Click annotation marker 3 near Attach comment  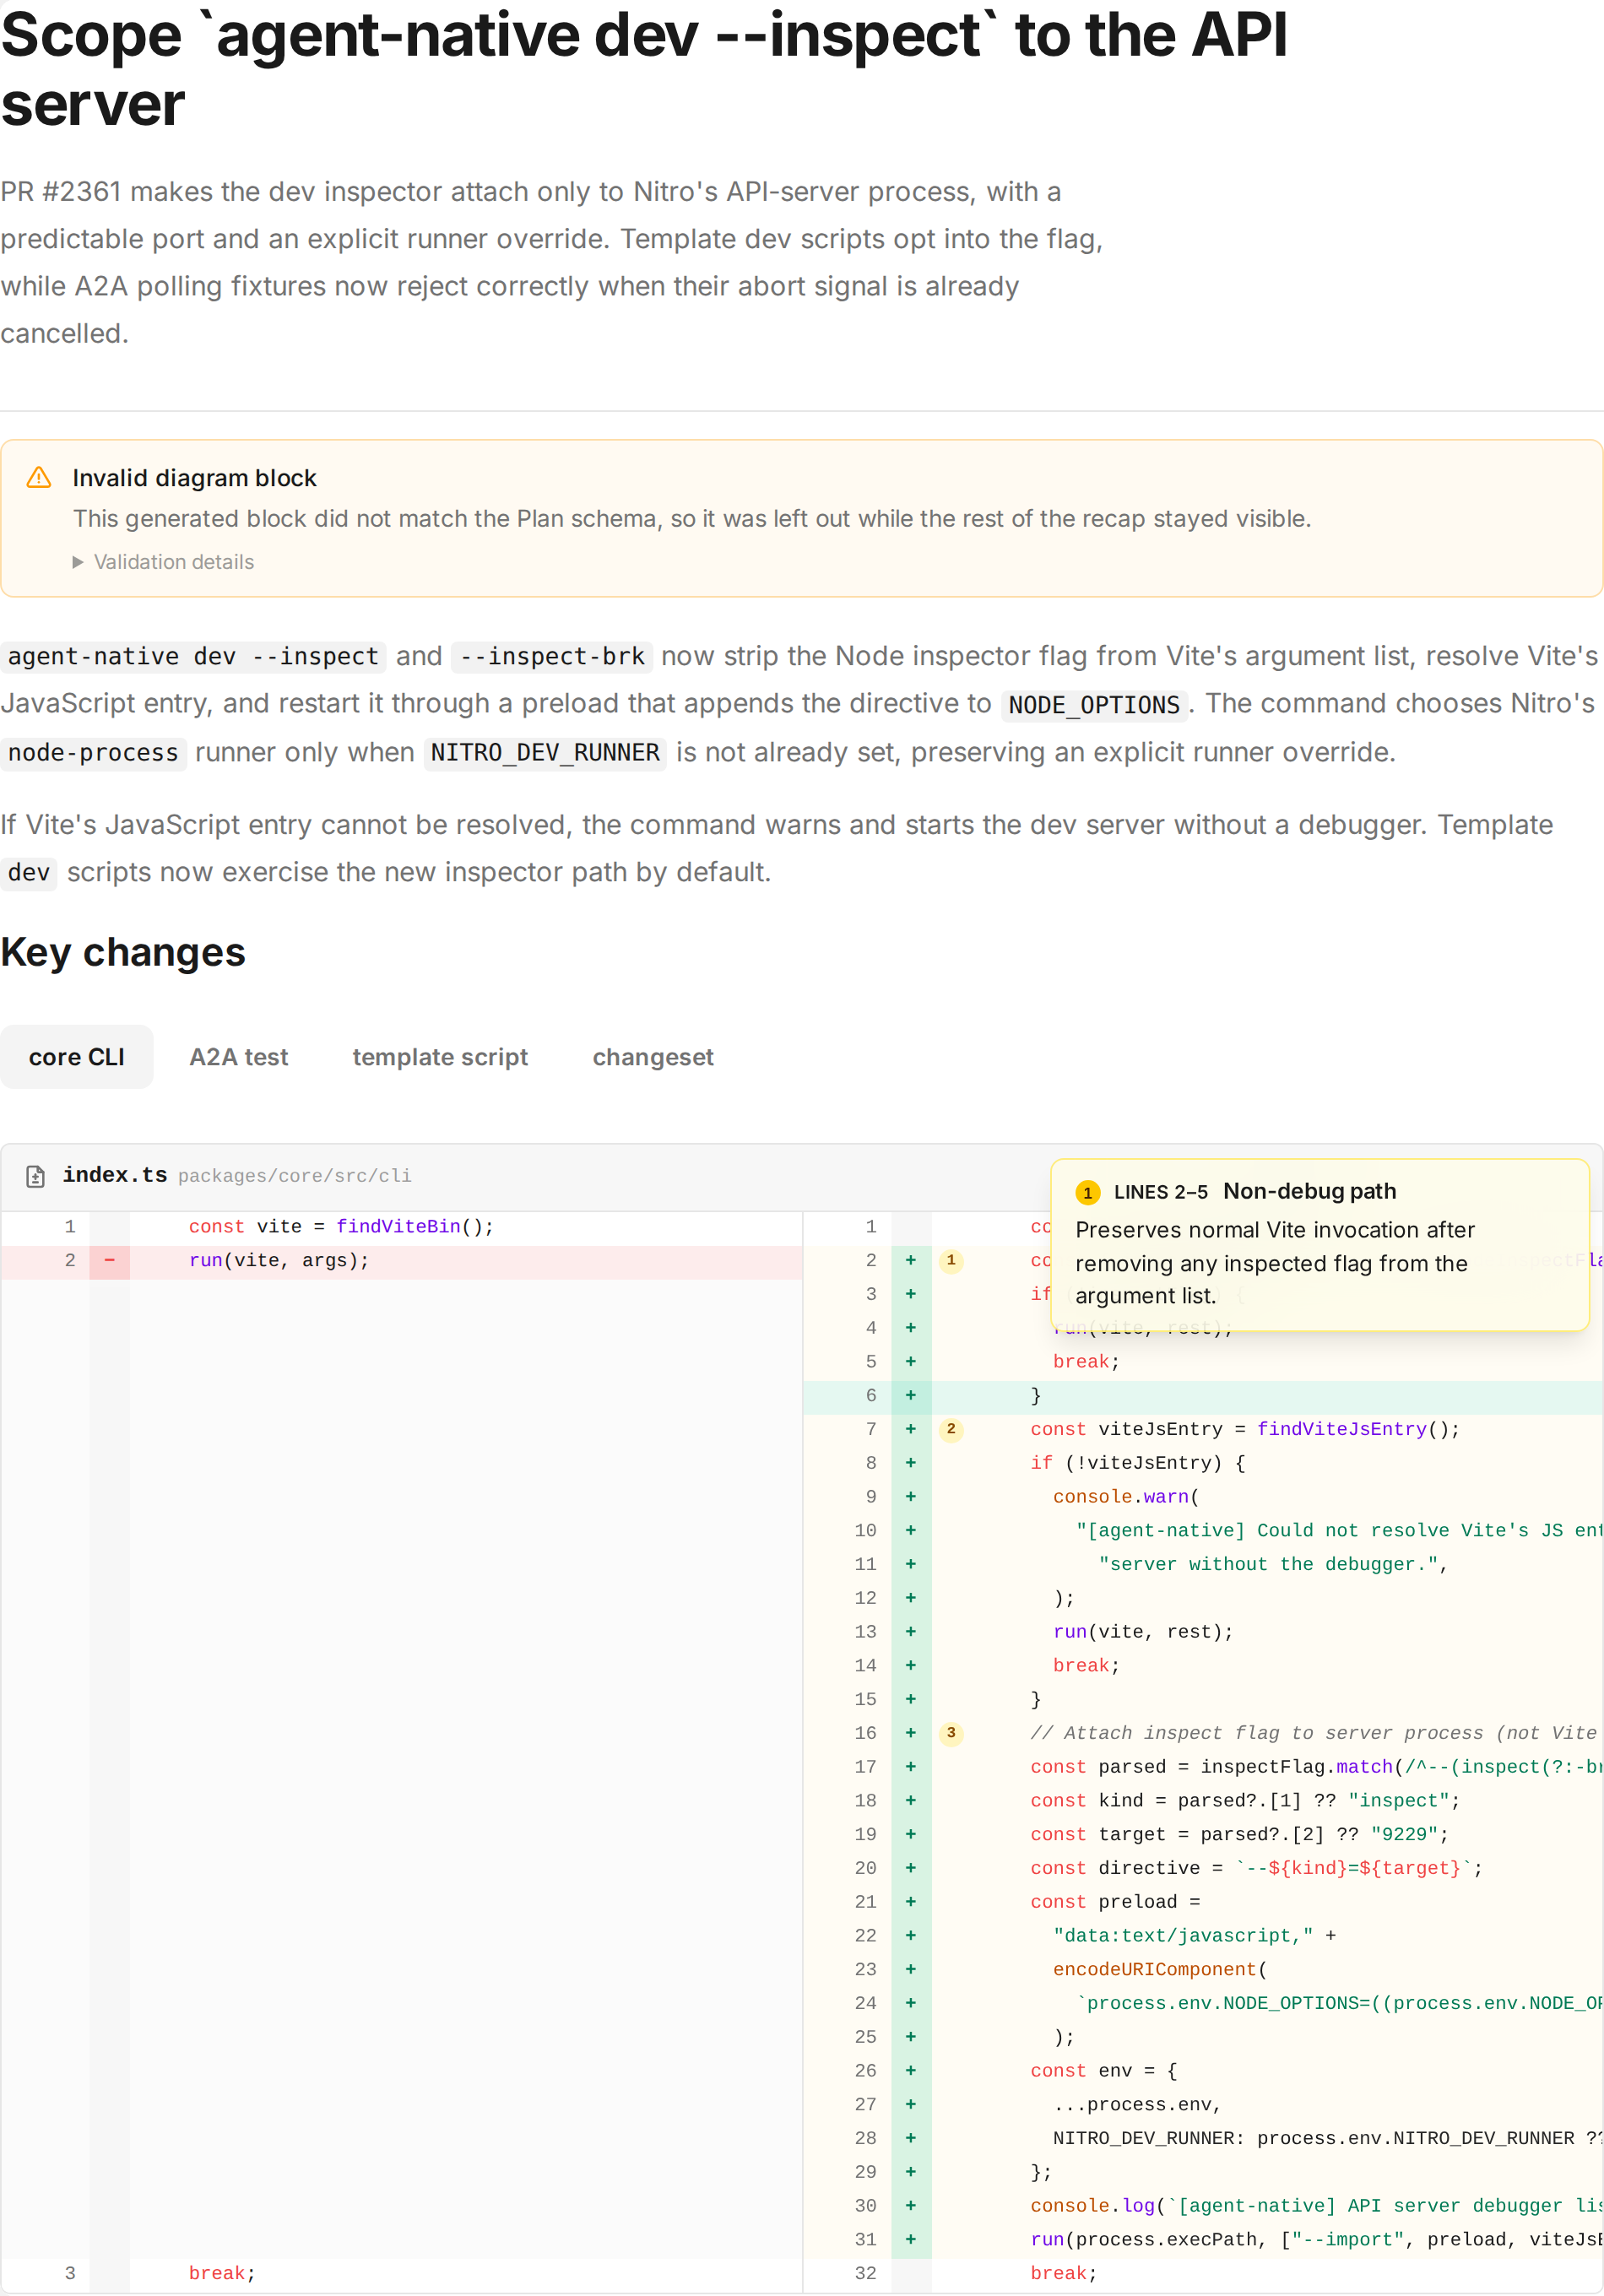pos(951,1733)
